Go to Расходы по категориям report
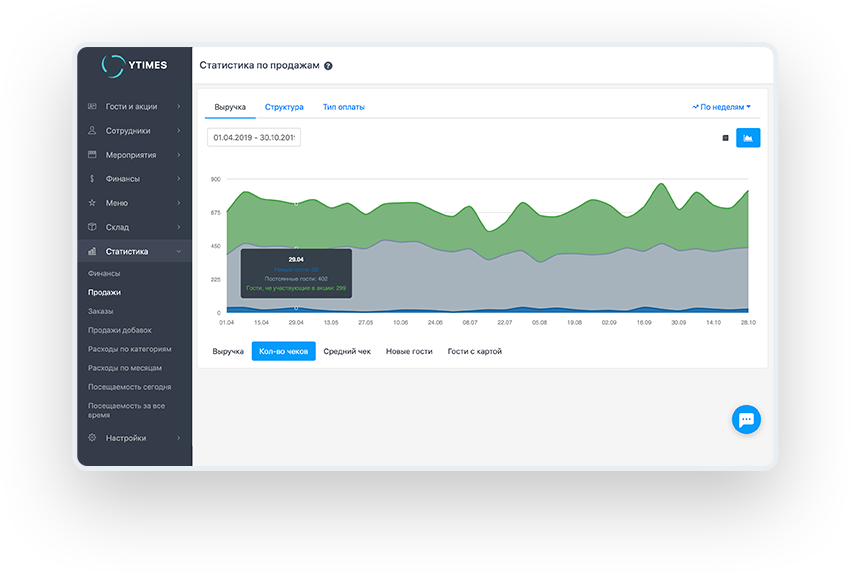The width and height of the screenshot is (851, 573). pos(129,349)
